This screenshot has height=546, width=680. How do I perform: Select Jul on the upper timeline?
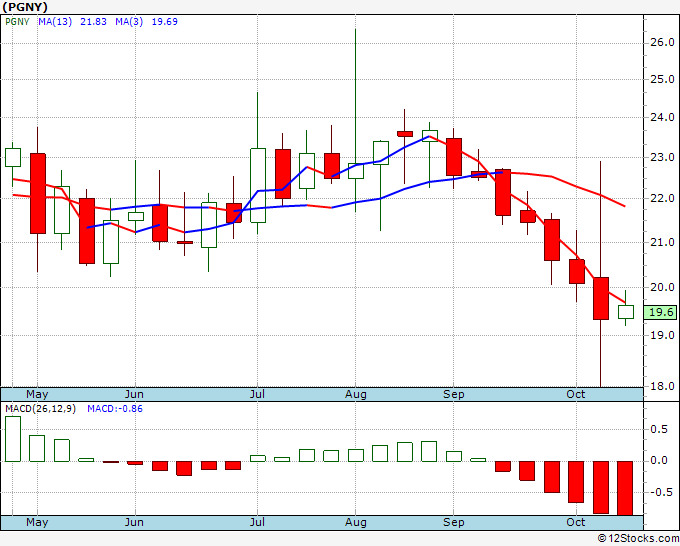coord(257,394)
